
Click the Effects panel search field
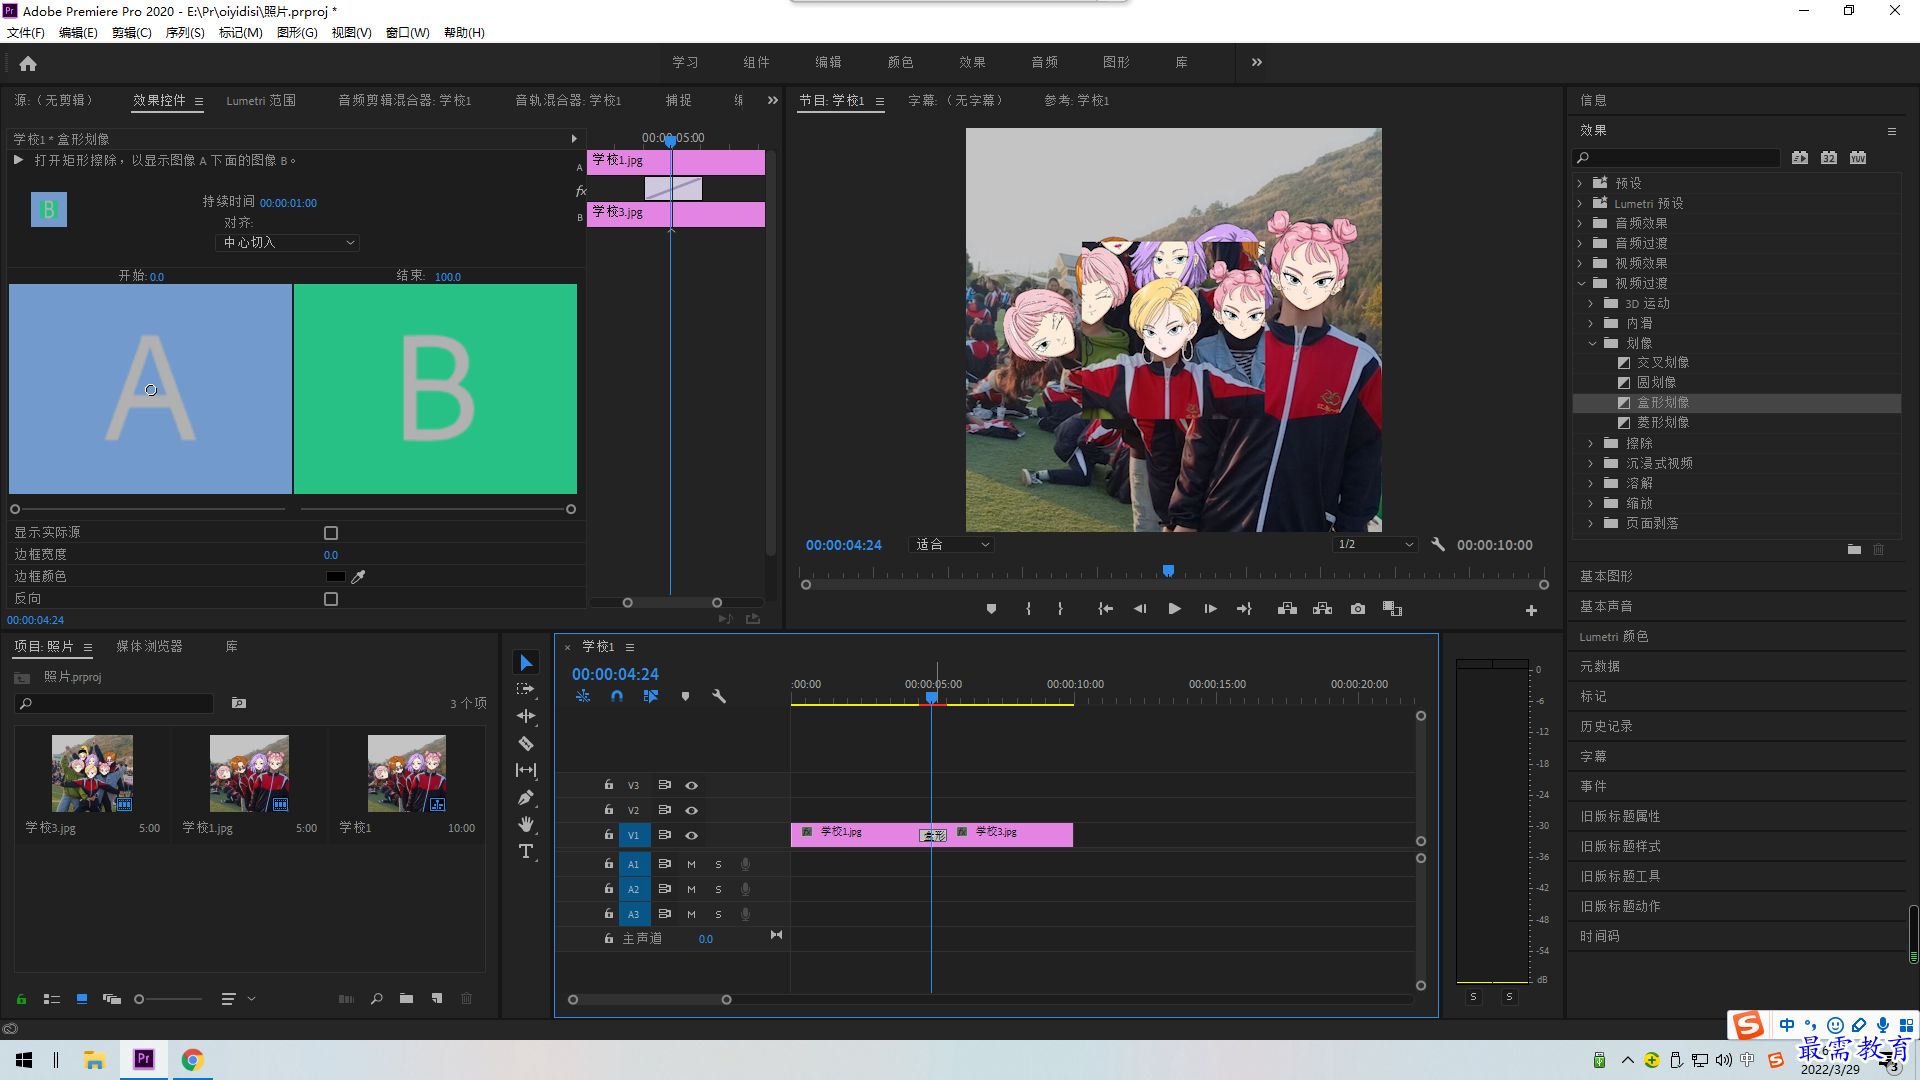[1676, 158]
